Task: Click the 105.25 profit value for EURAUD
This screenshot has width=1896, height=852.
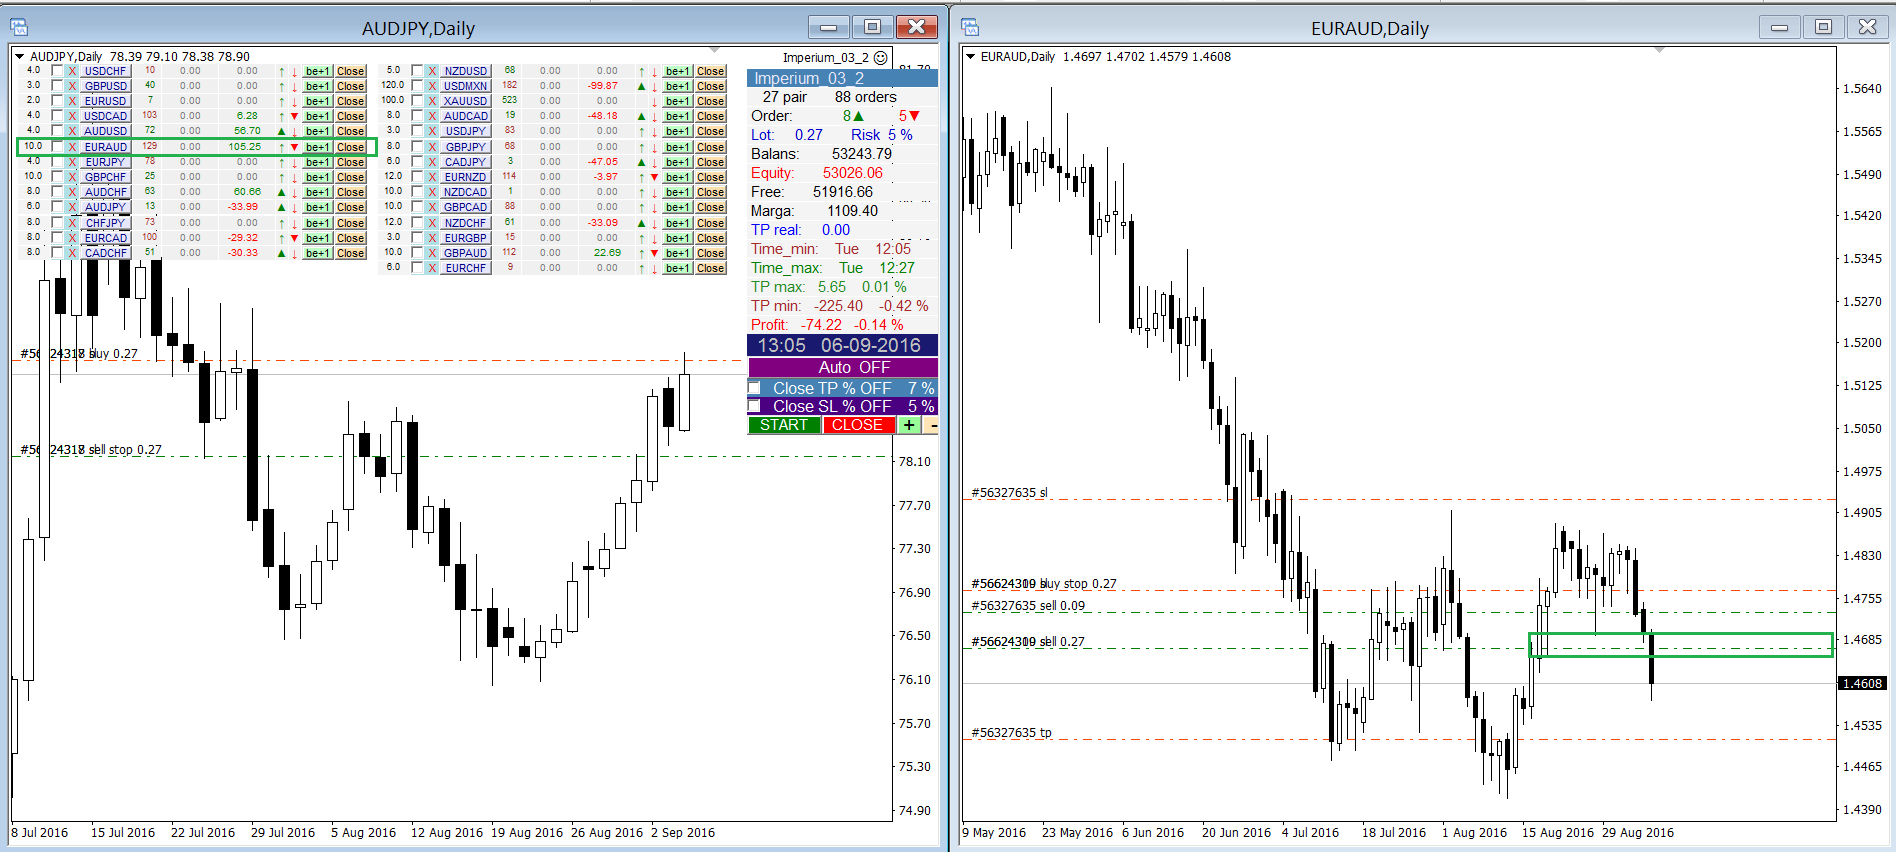Action: 245,147
